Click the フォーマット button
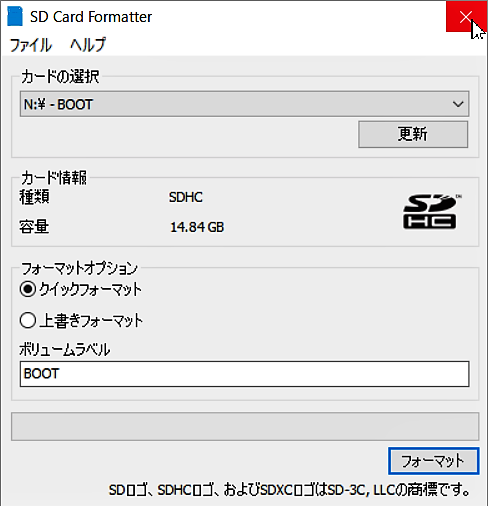Screen dimensions: 488x506 433,461
